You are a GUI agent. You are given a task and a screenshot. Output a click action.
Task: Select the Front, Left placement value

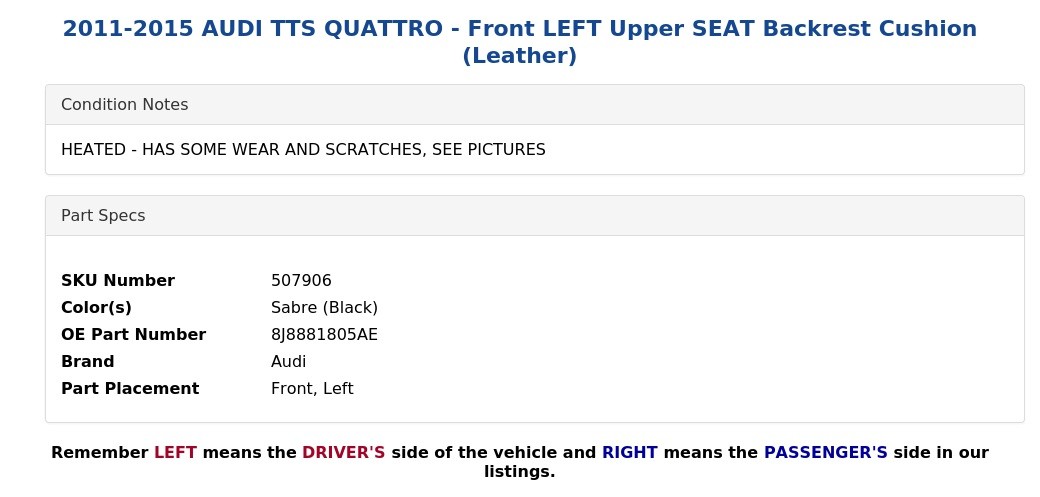tap(312, 389)
